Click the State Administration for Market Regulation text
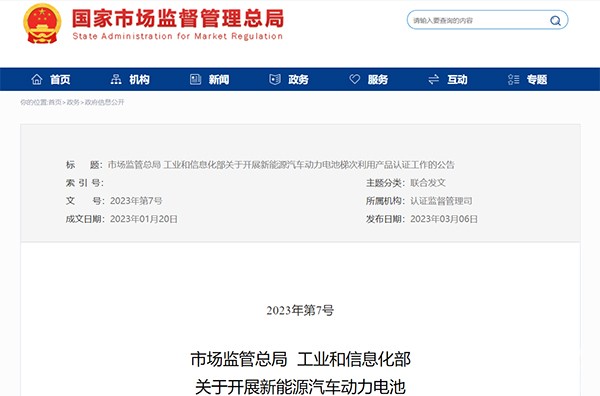The image size is (600, 396). pyautogui.click(x=178, y=36)
